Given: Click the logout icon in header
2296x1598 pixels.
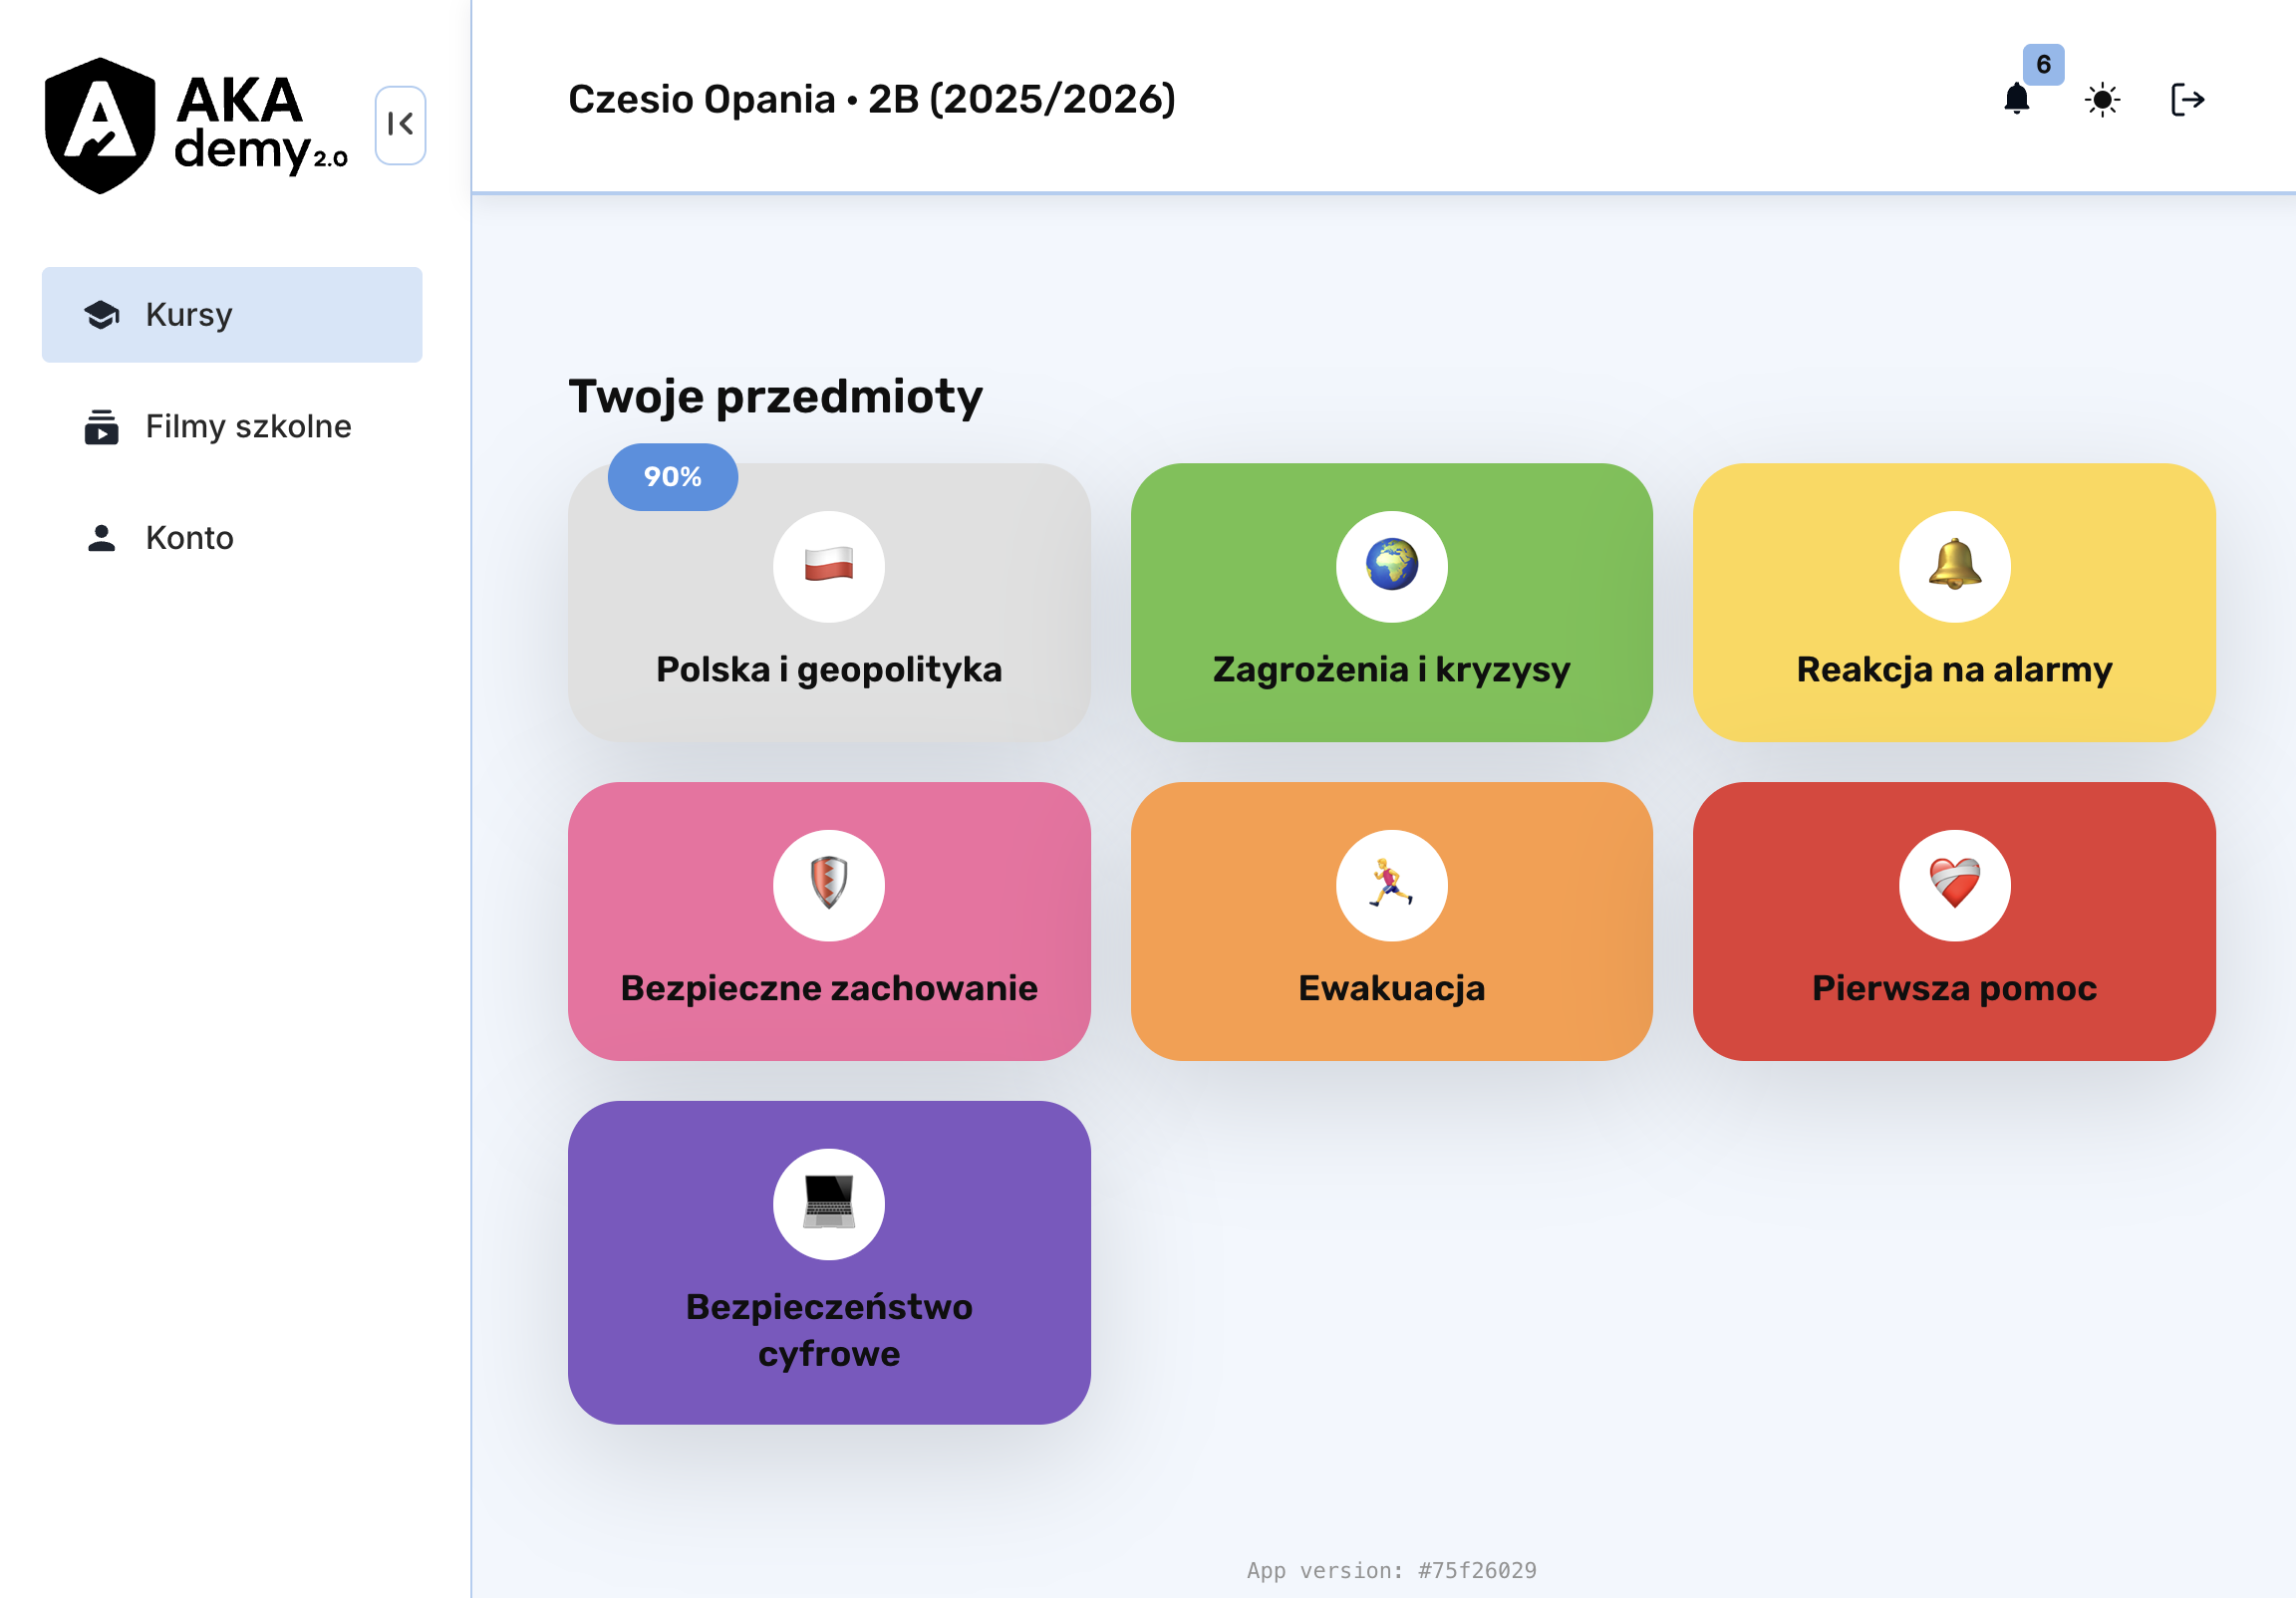Looking at the screenshot, I should tap(2187, 100).
